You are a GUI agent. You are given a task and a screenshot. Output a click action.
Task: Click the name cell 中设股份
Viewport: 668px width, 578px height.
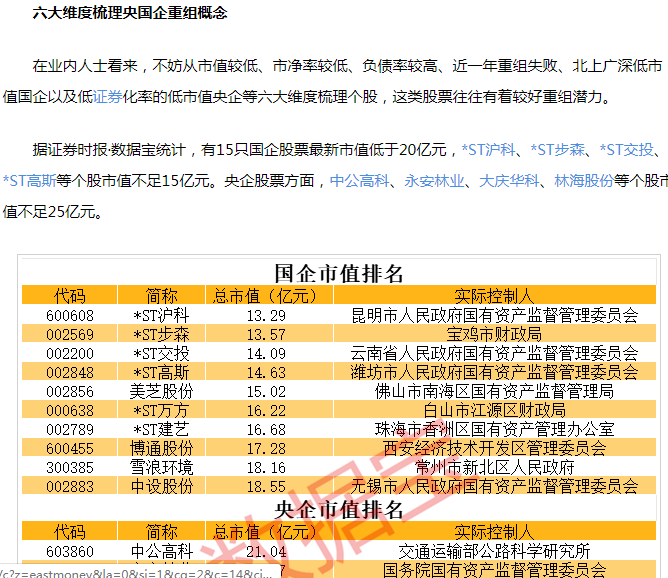[161, 486]
